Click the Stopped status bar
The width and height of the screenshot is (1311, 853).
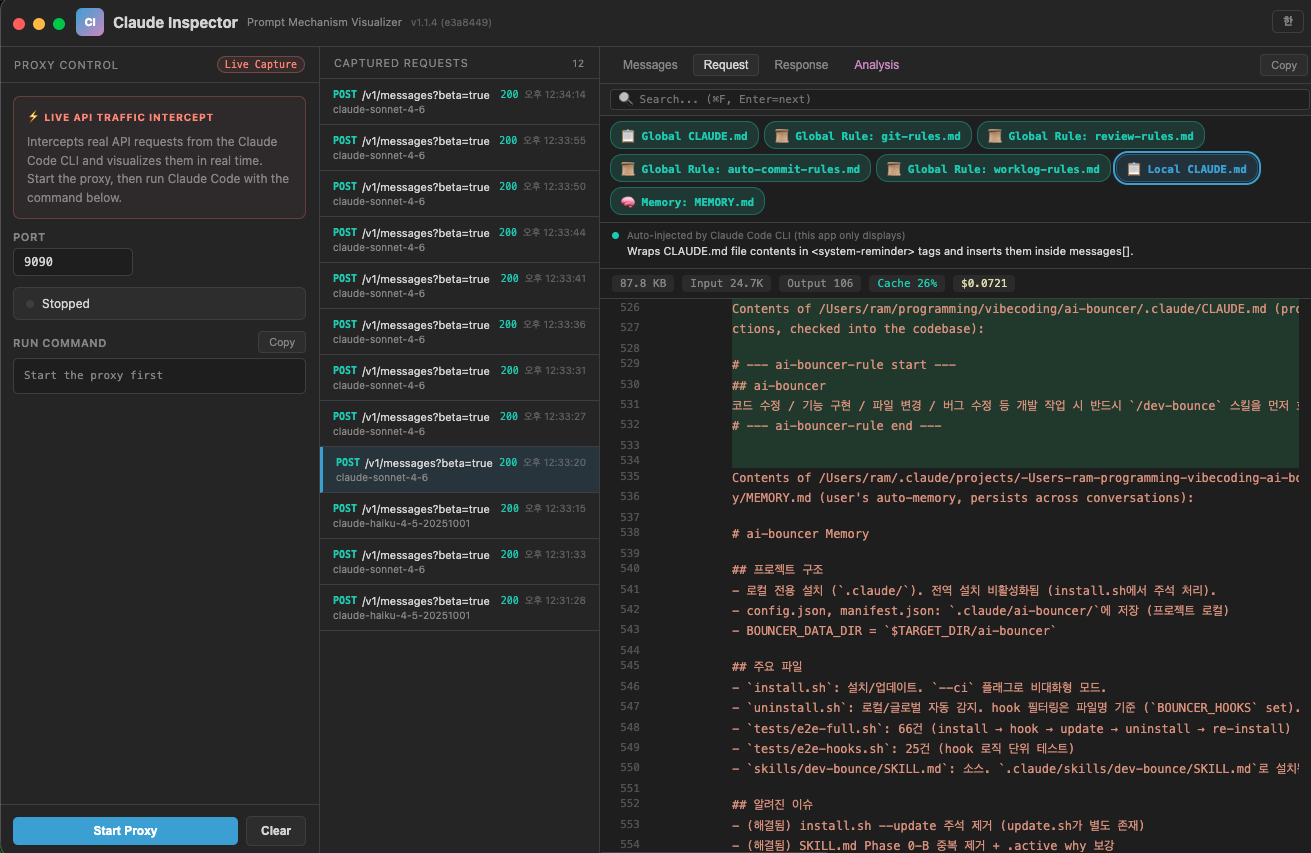point(159,303)
